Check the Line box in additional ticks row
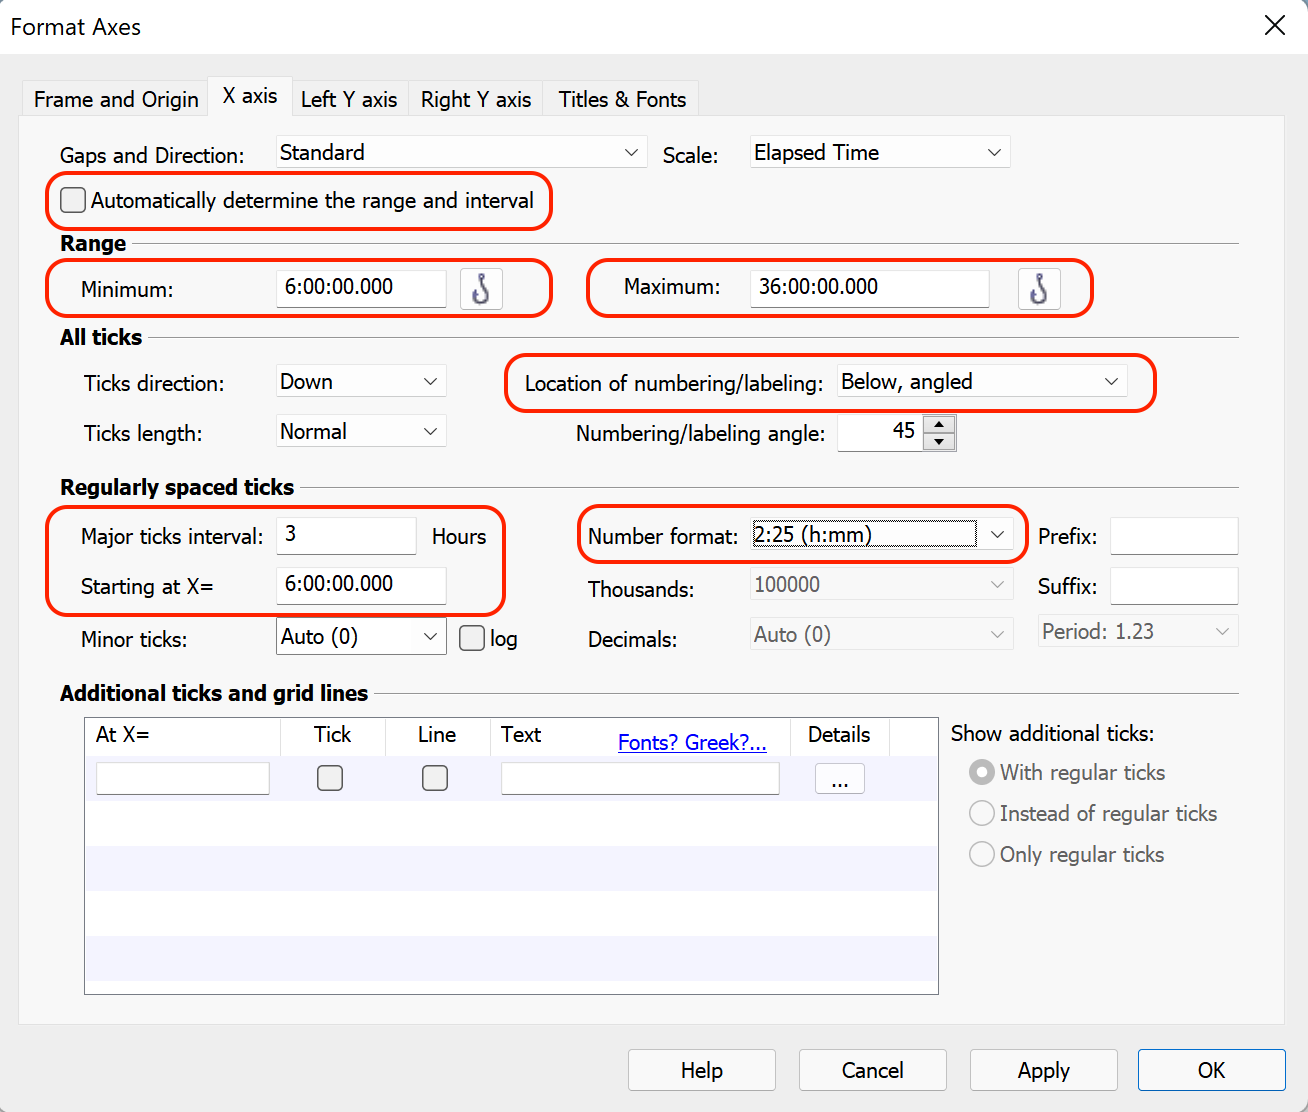This screenshot has width=1308, height=1112. click(x=435, y=778)
